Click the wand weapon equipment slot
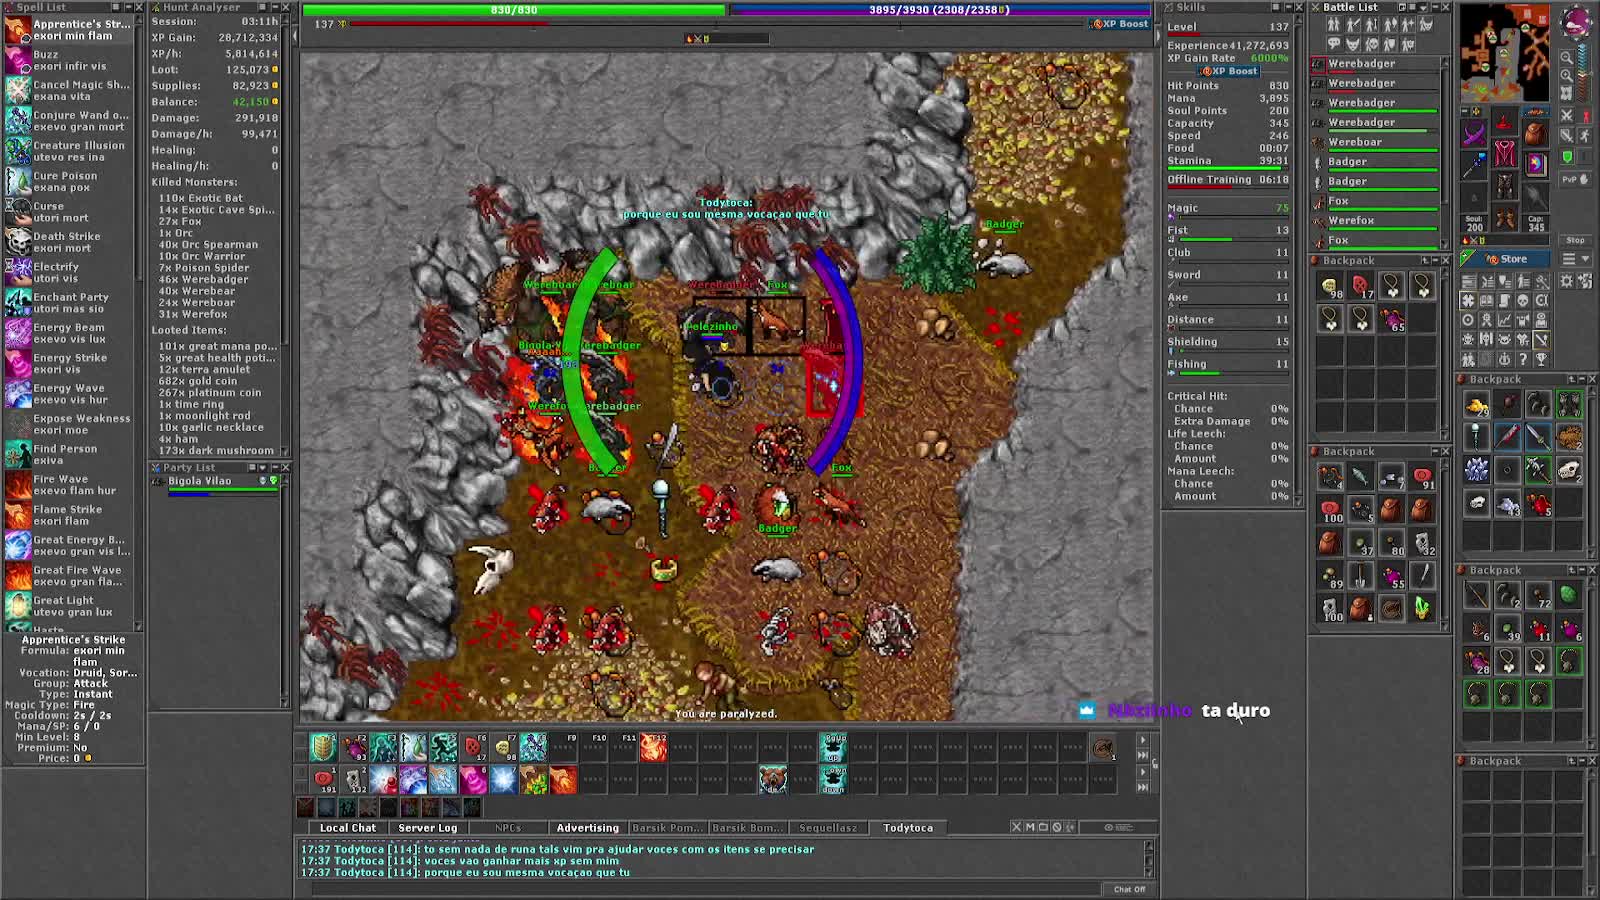Screen dimensions: 1600x900 (x=1473, y=165)
